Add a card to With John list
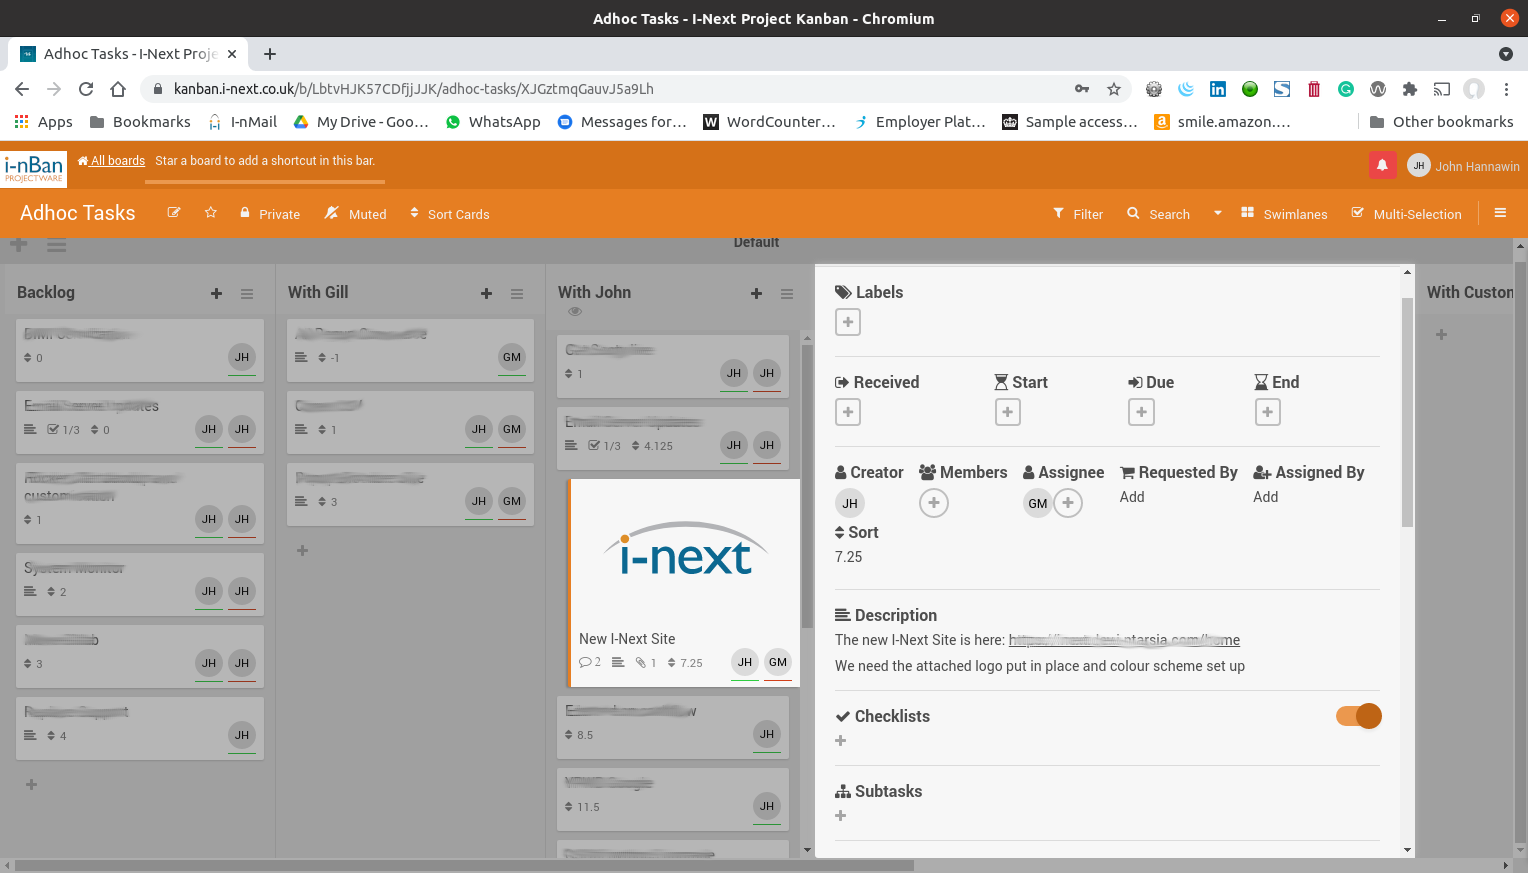 [x=756, y=293]
